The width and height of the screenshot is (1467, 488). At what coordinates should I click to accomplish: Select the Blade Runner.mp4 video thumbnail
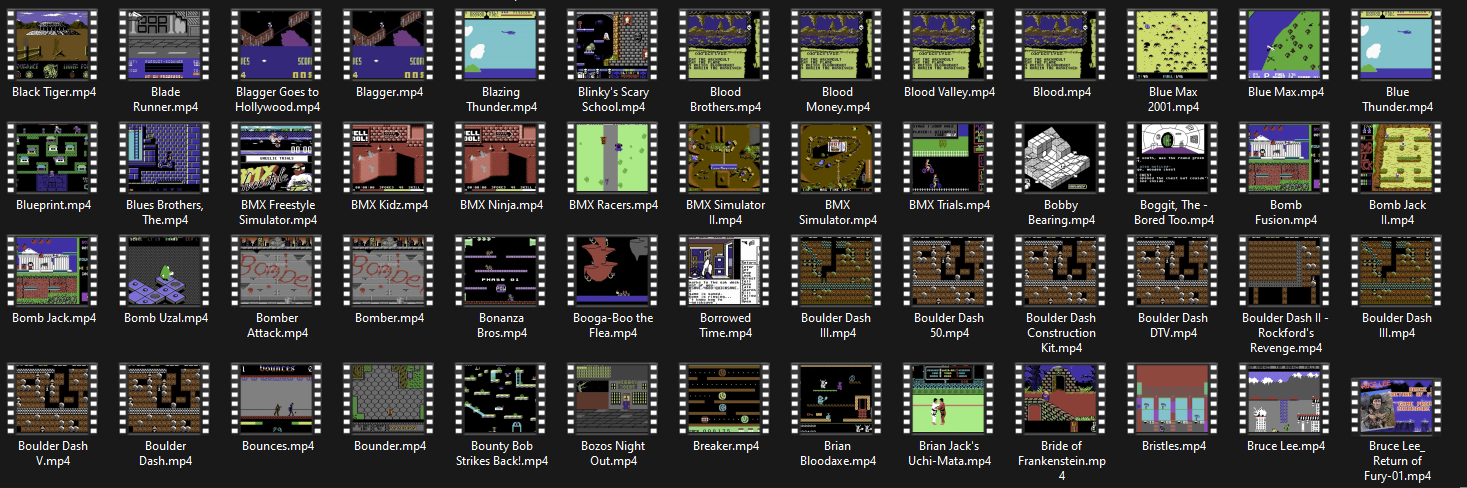click(166, 44)
